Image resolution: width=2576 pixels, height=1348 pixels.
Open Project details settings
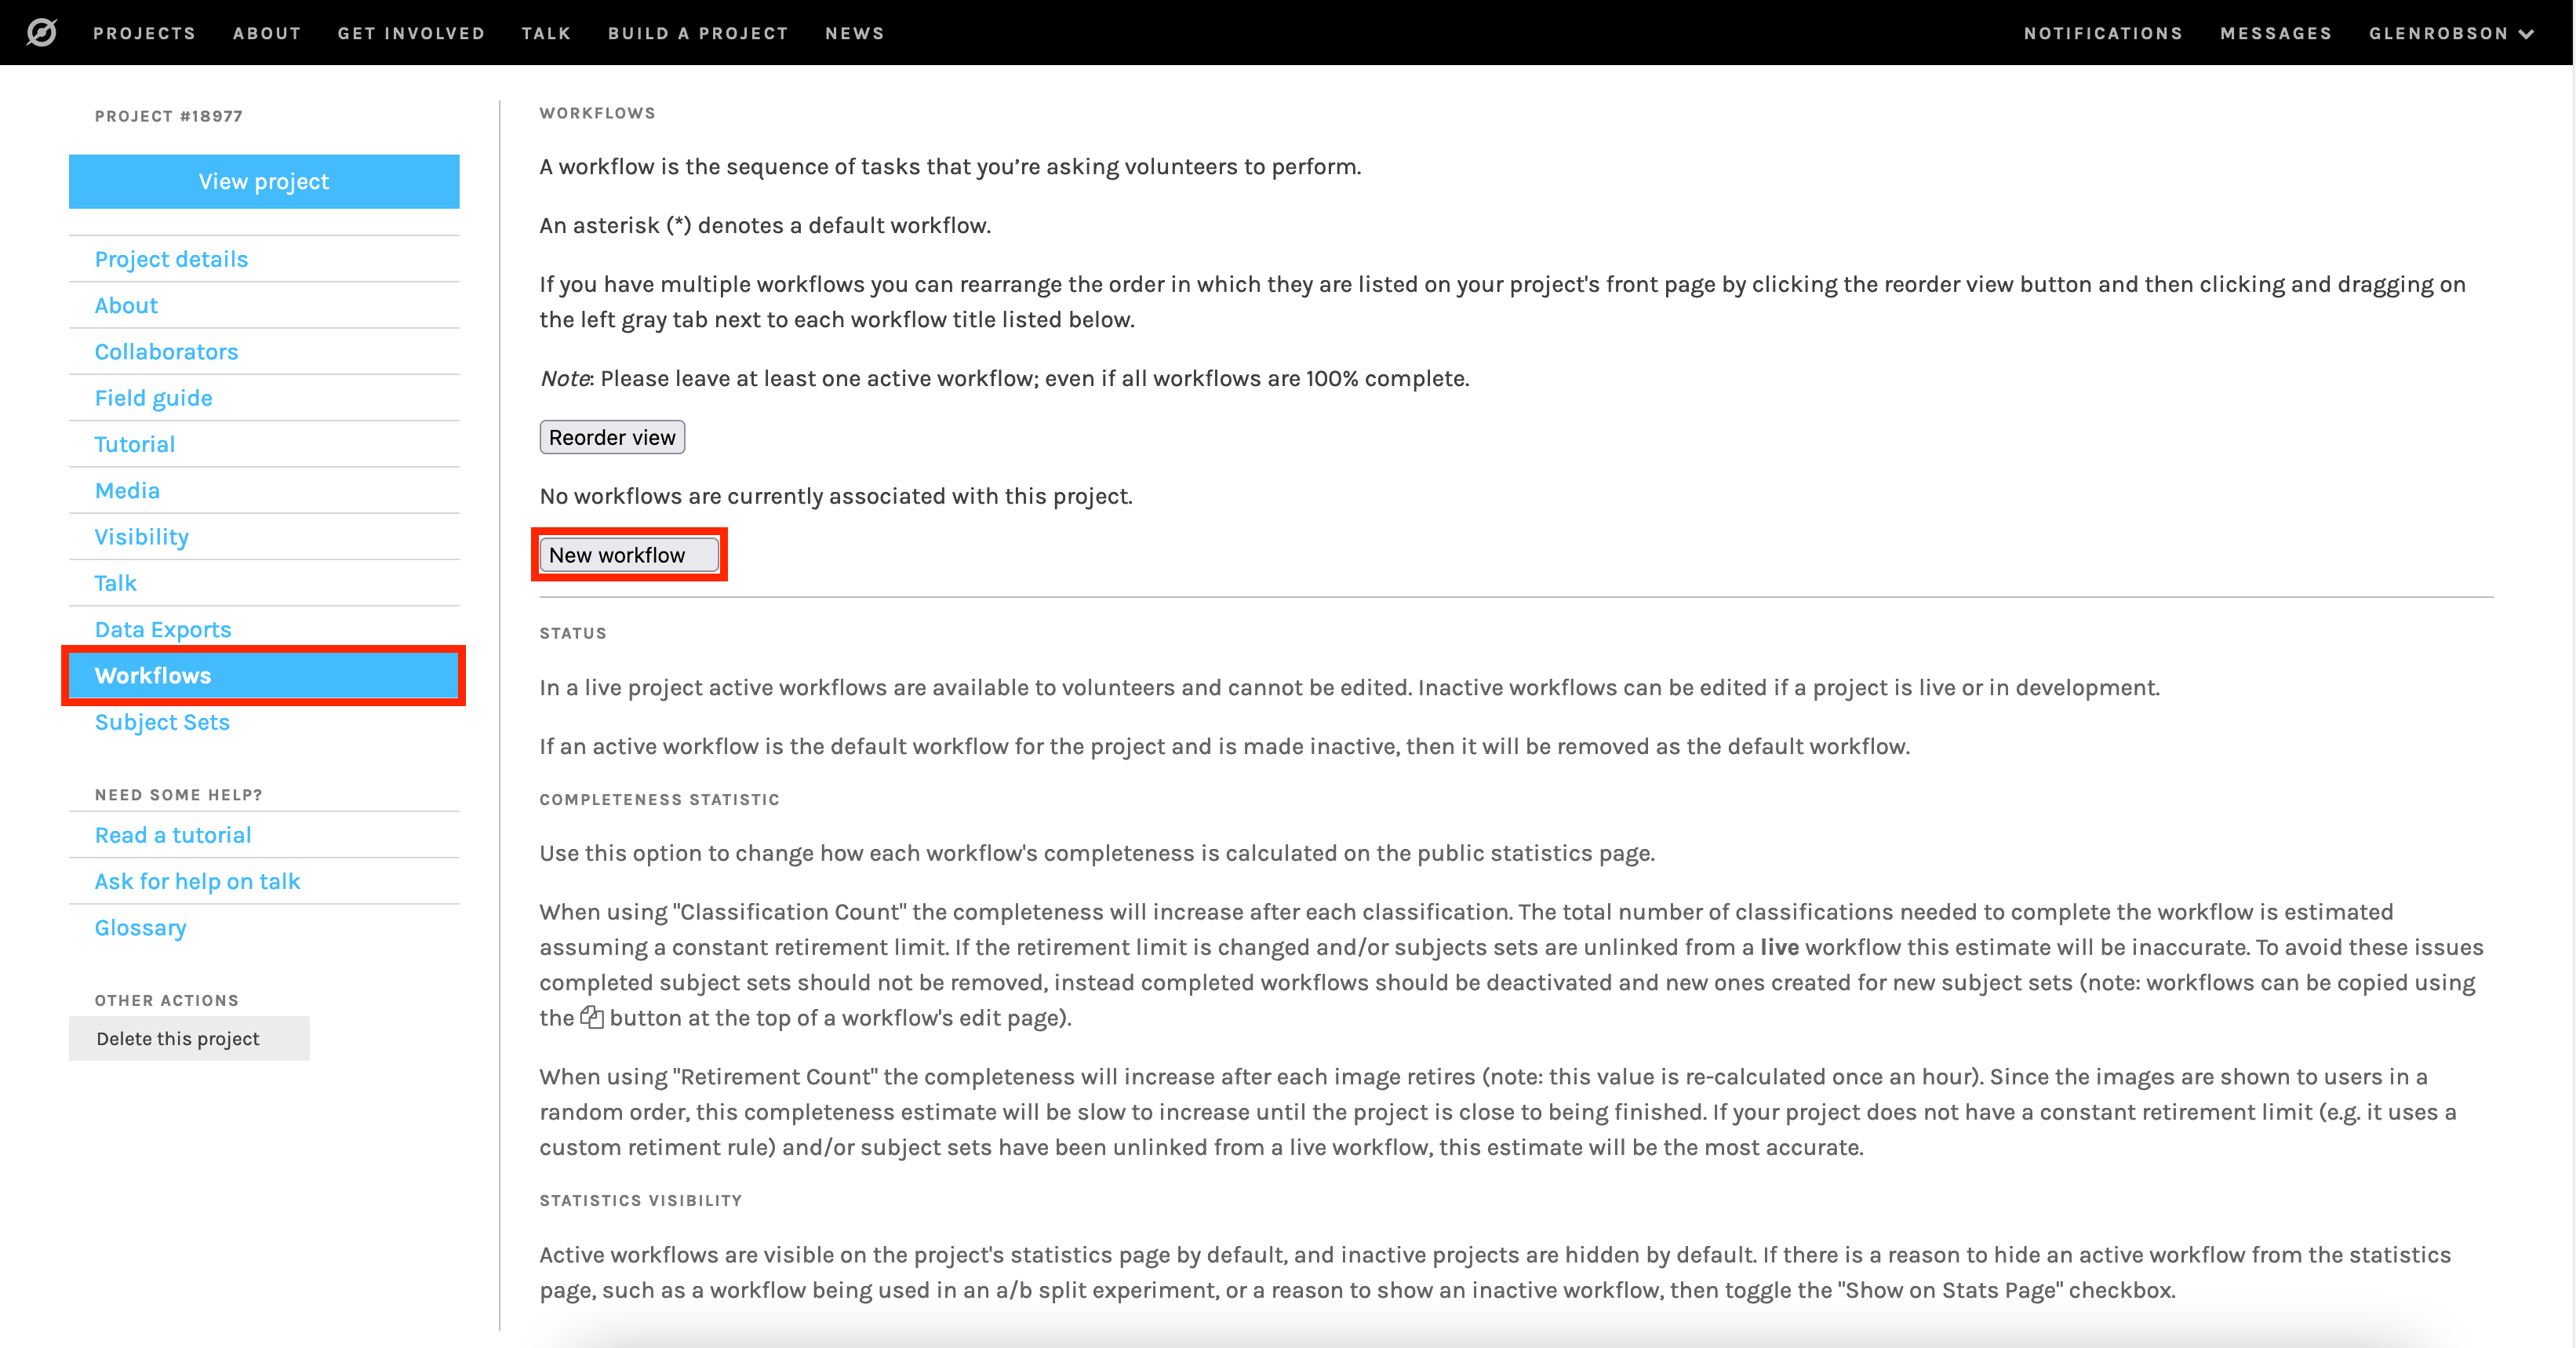point(170,259)
